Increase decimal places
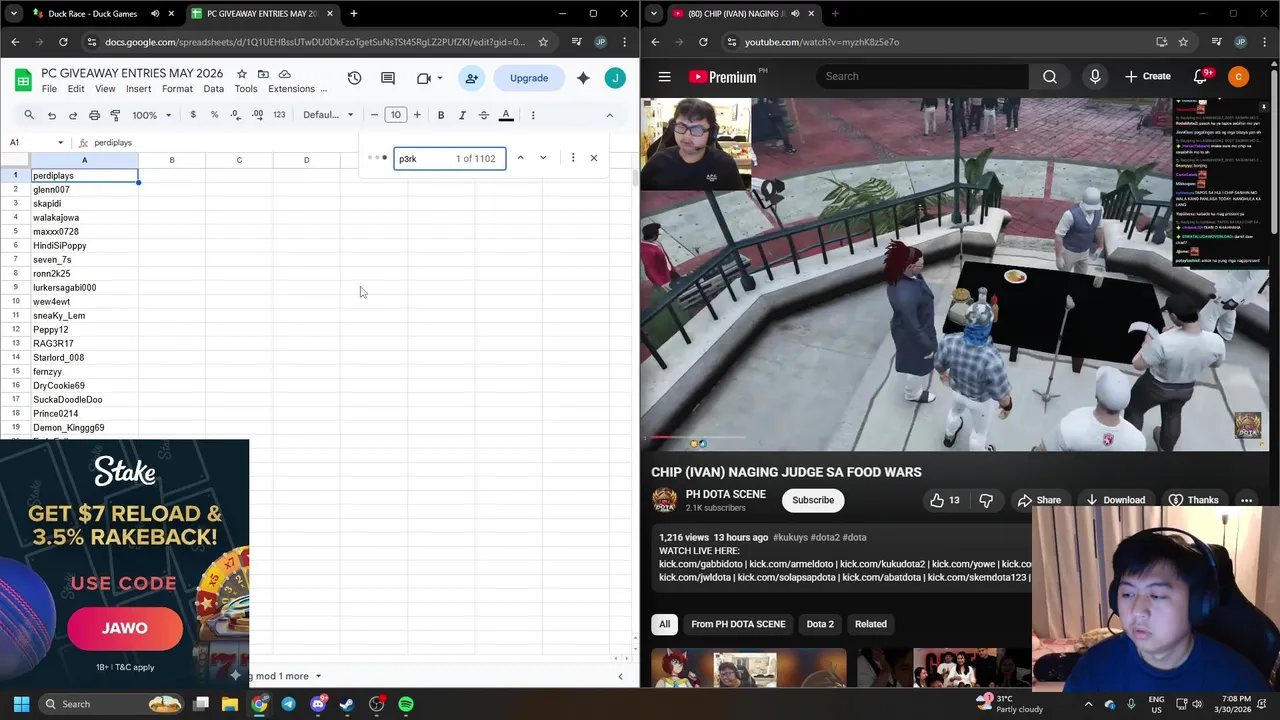 coord(257,115)
